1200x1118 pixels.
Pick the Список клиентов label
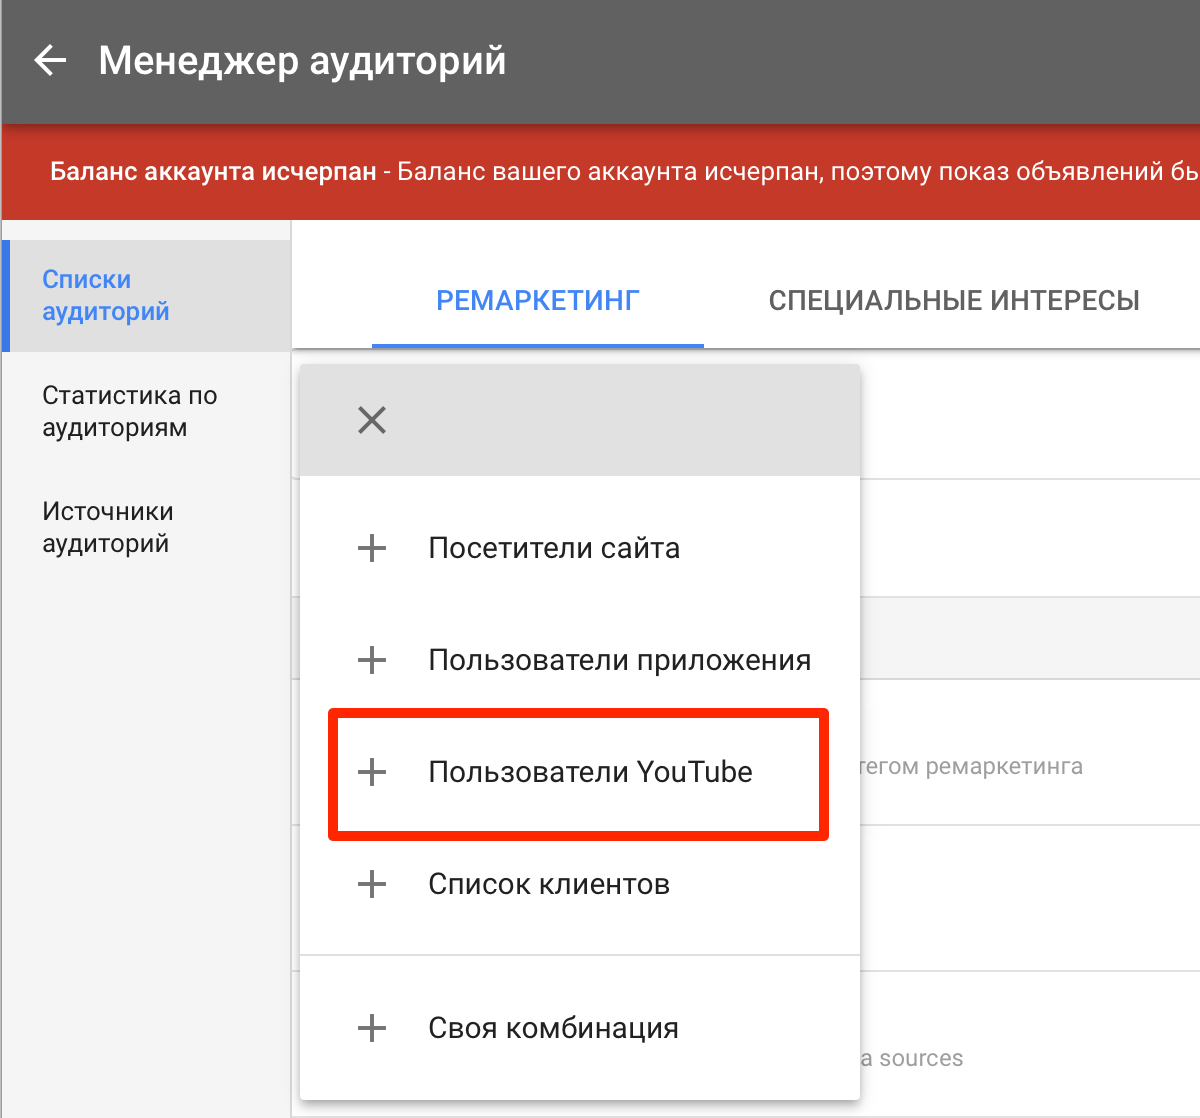549,884
